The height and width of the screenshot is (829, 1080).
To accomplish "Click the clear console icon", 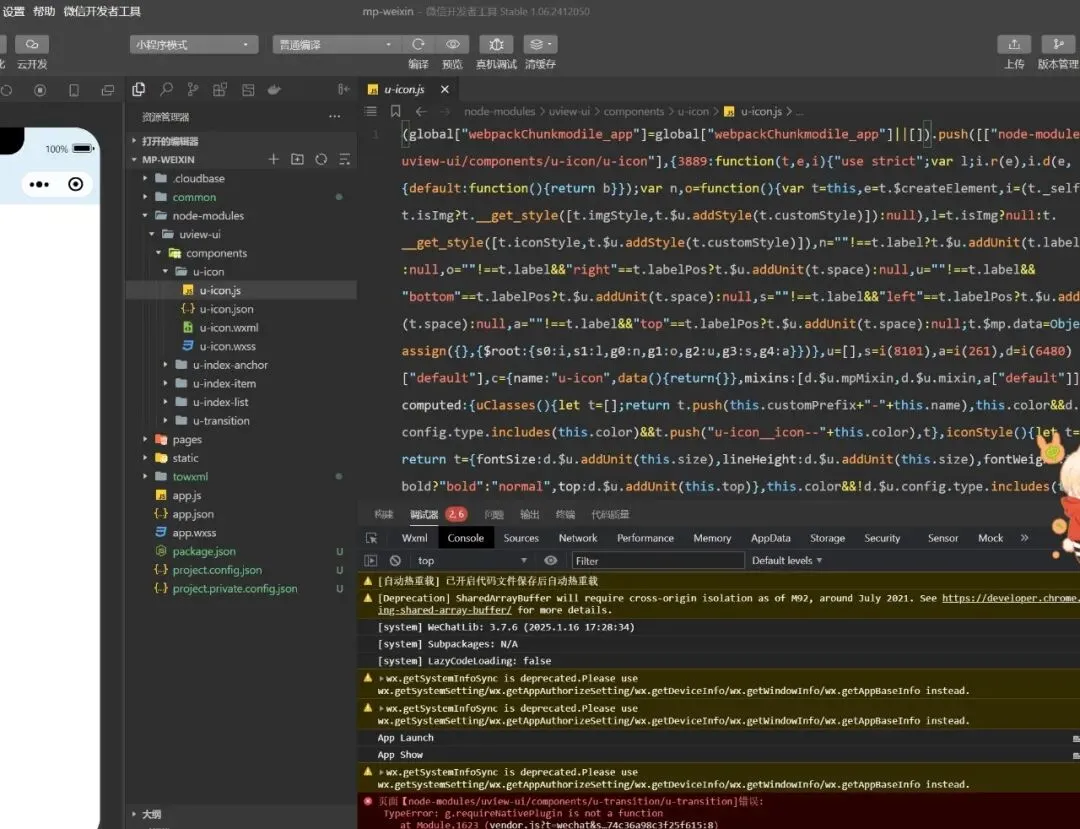I will click(395, 560).
